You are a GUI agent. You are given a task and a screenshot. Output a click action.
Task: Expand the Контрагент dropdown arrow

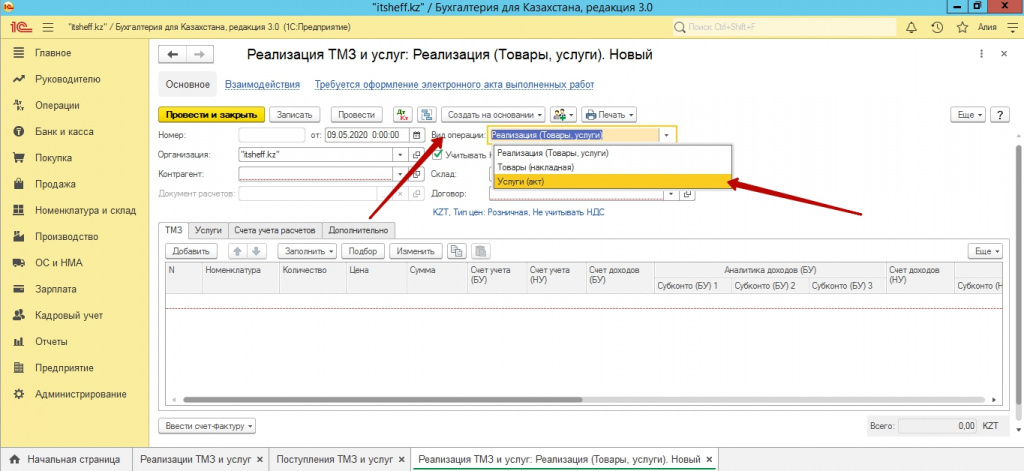tap(401, 174)
